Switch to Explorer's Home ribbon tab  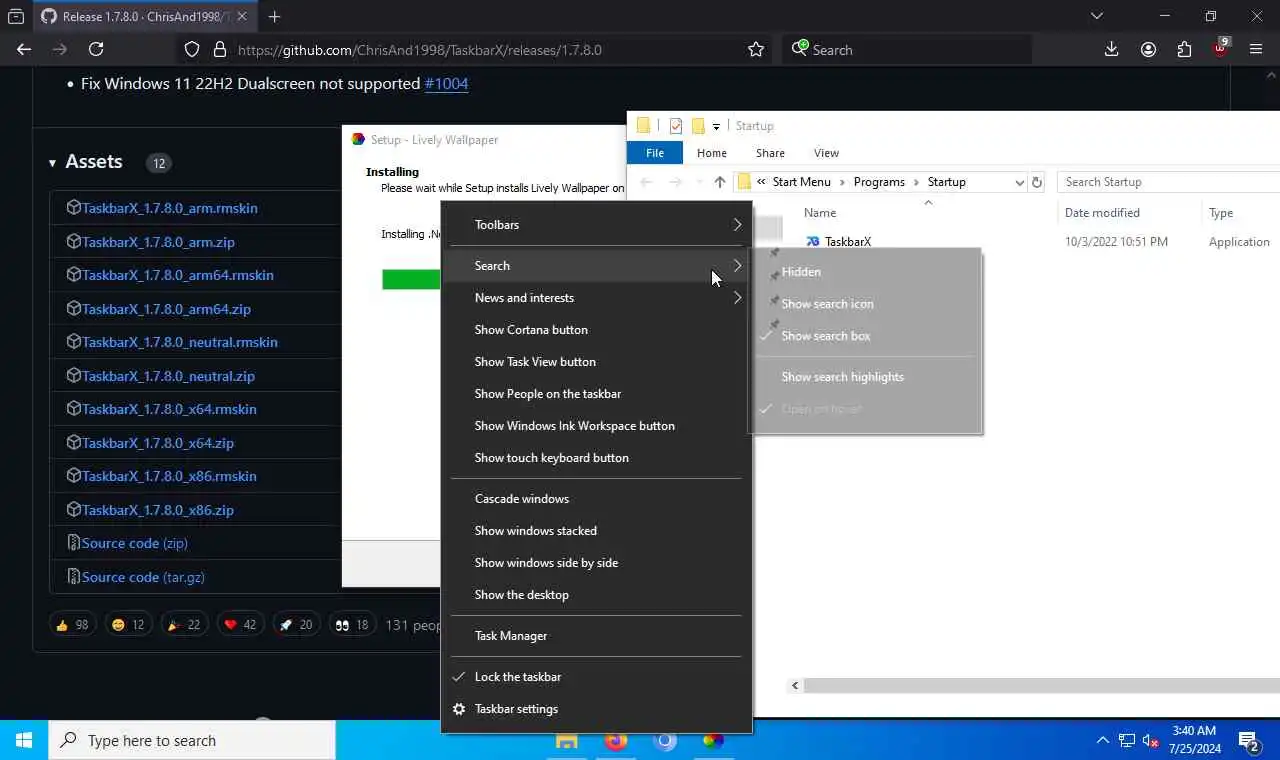(712, 153)
